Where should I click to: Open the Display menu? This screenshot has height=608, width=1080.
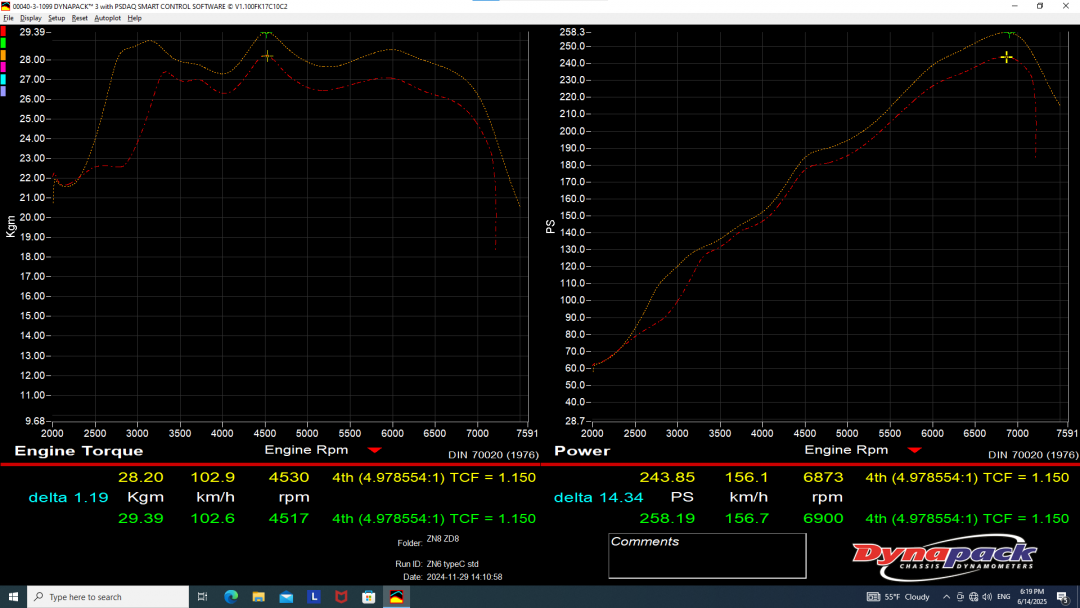pos(30,18)
